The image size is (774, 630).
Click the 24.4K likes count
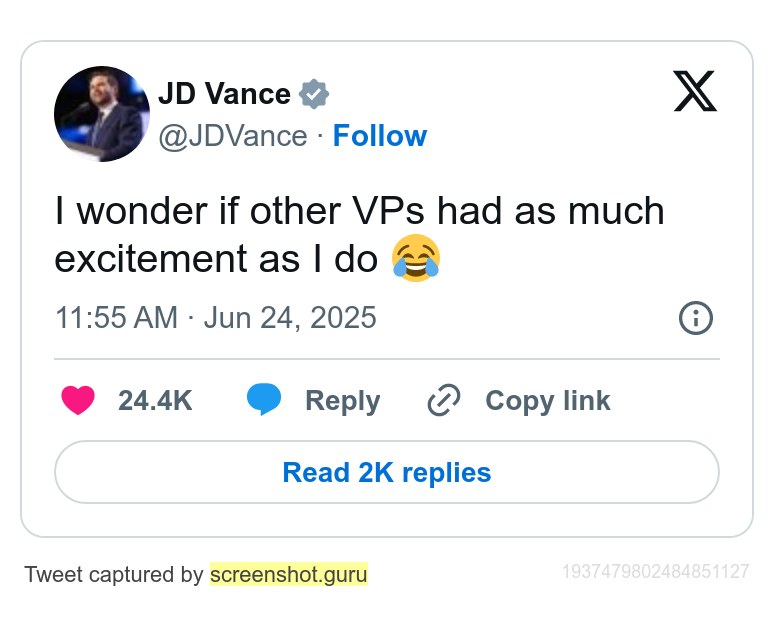pos(155,400)
